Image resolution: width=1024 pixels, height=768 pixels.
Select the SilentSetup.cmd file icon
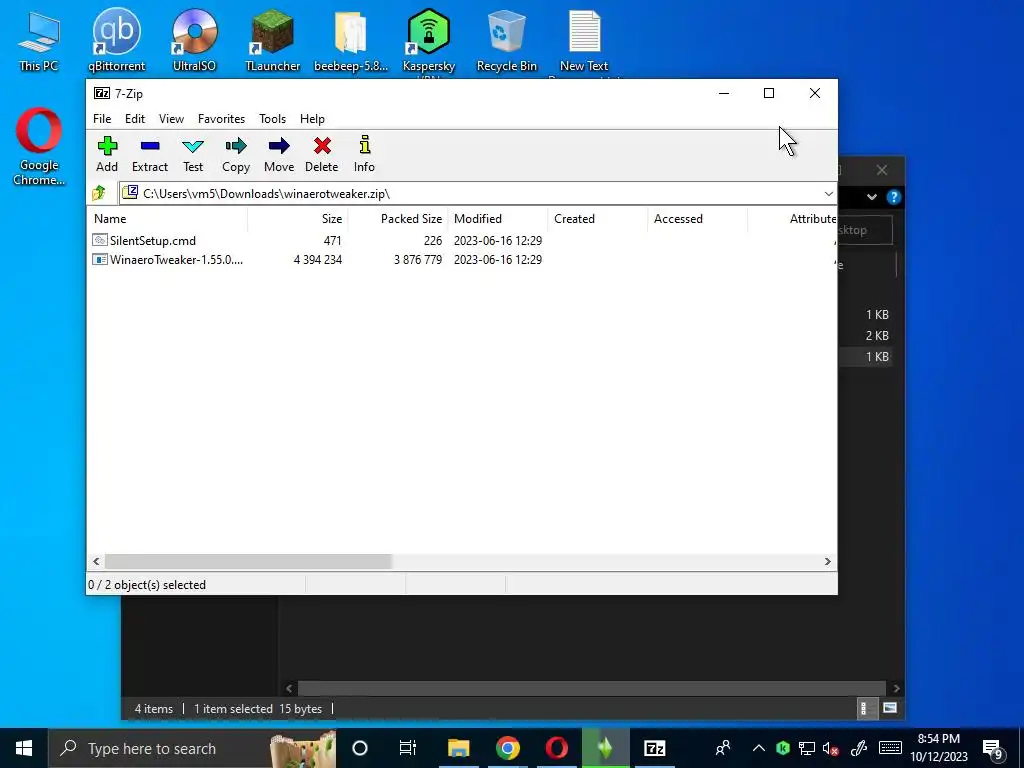click(x=100, y=240)
